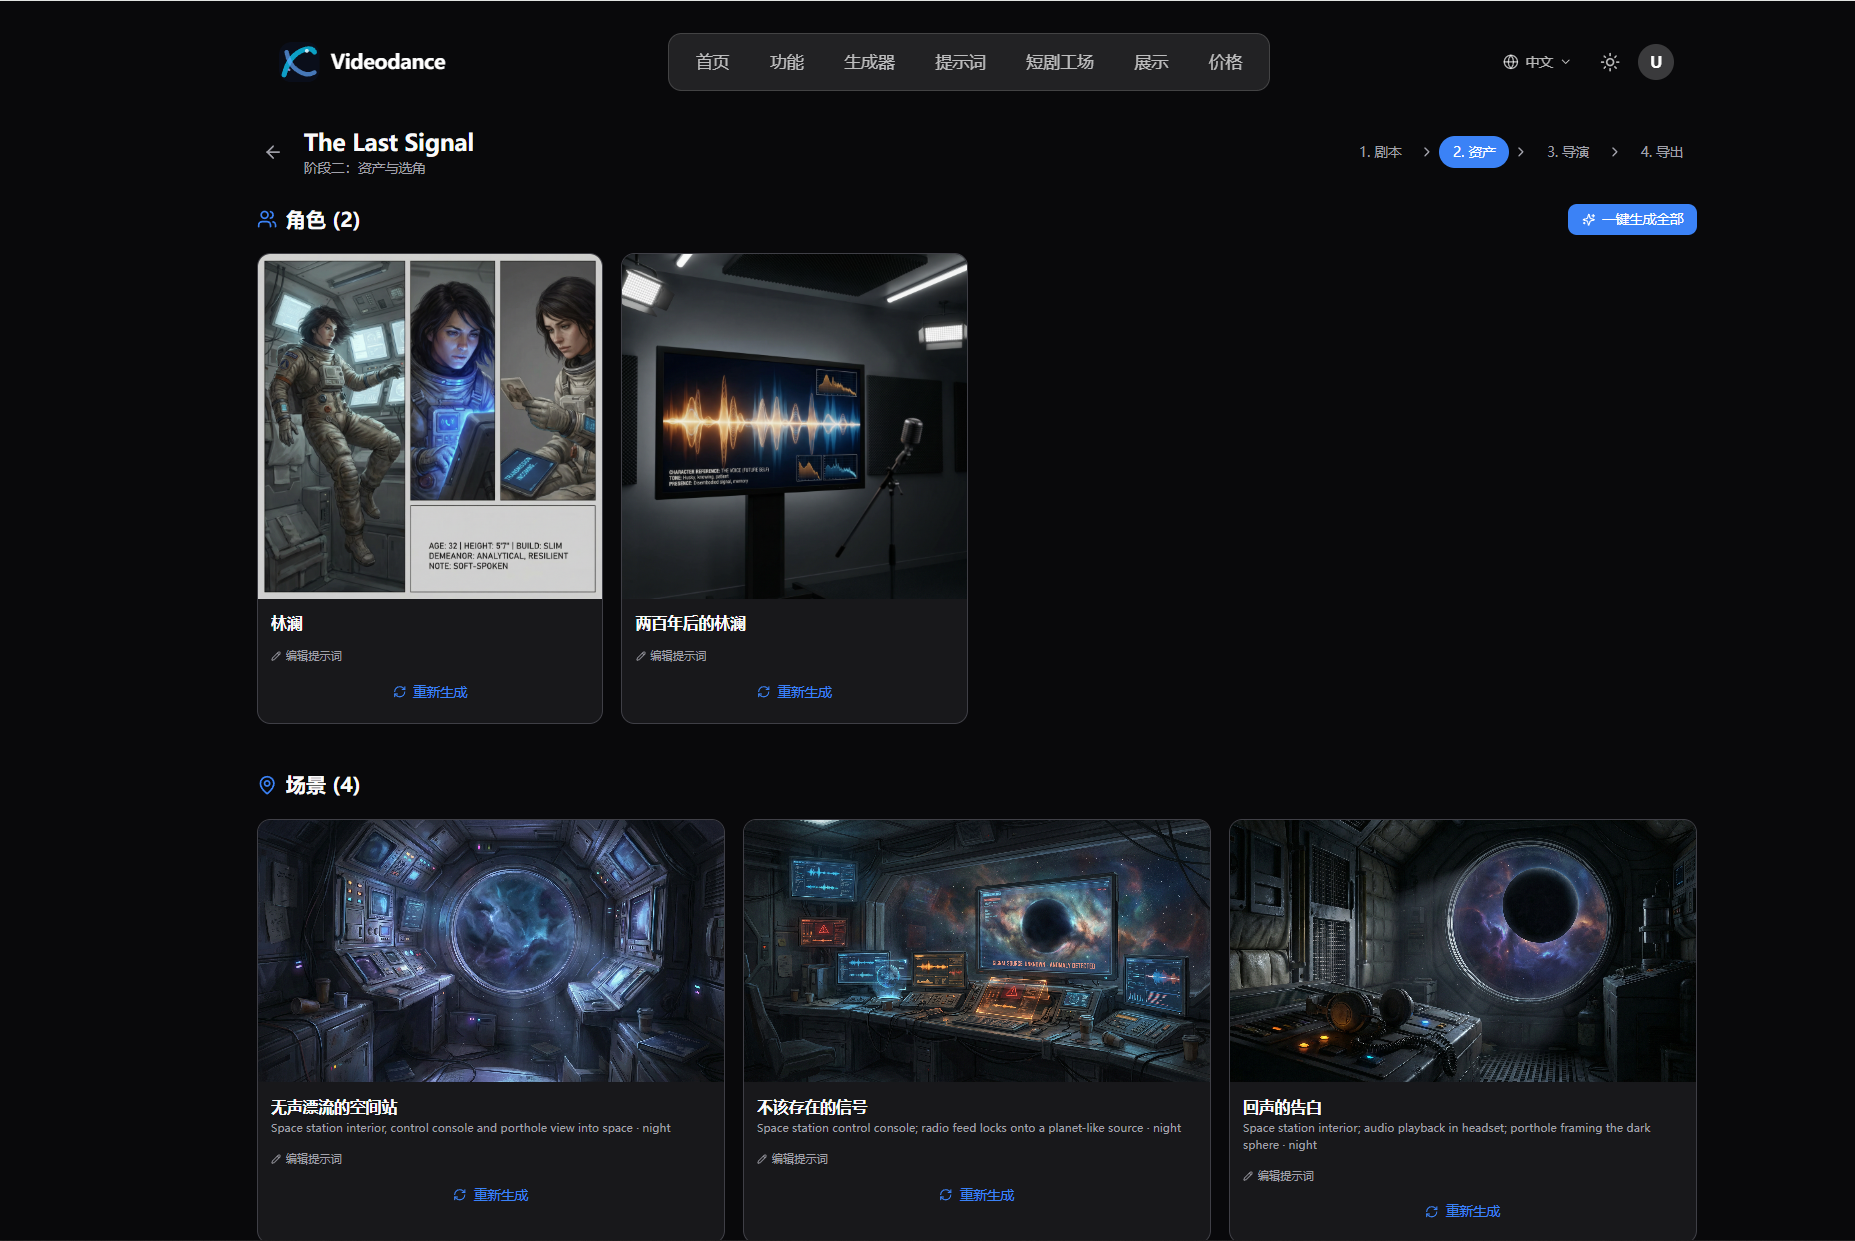This screenshot has height=1241, width=1855.
Task: Open the 中文 language dropdown
Action: (x=1540, y=61)
